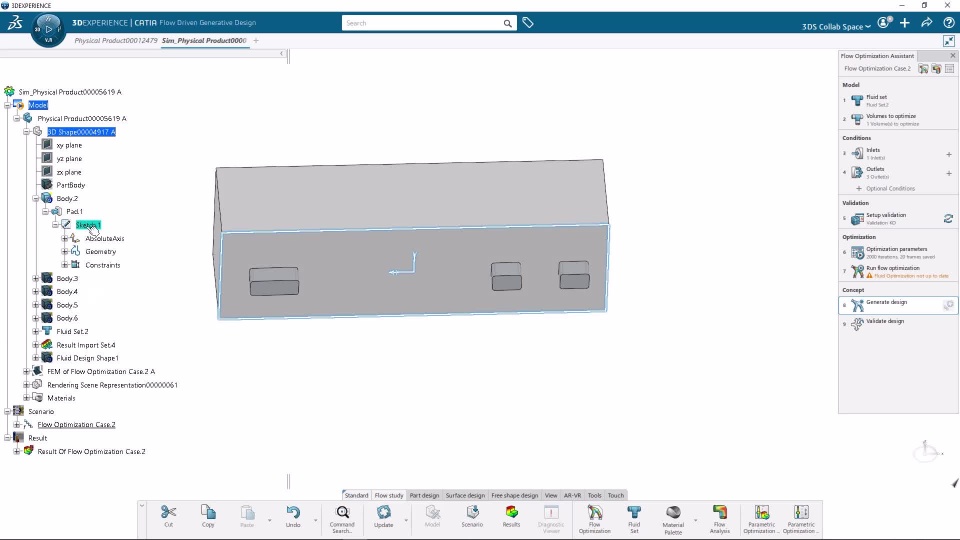Click the Undo icon
The image size is (960, 540).
[293, 512]
